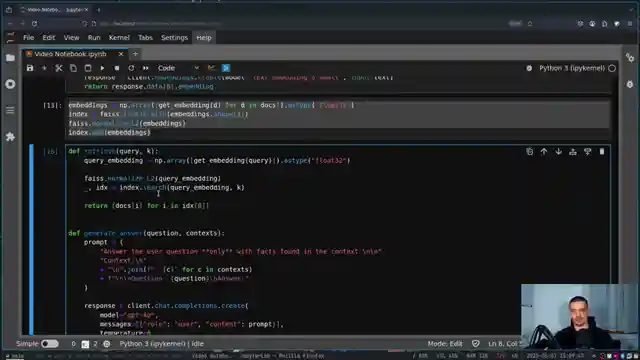Viewport: 640px width, 360px height.
Task: Save the notebook with the floppy icon
Action: pos(30,68)
